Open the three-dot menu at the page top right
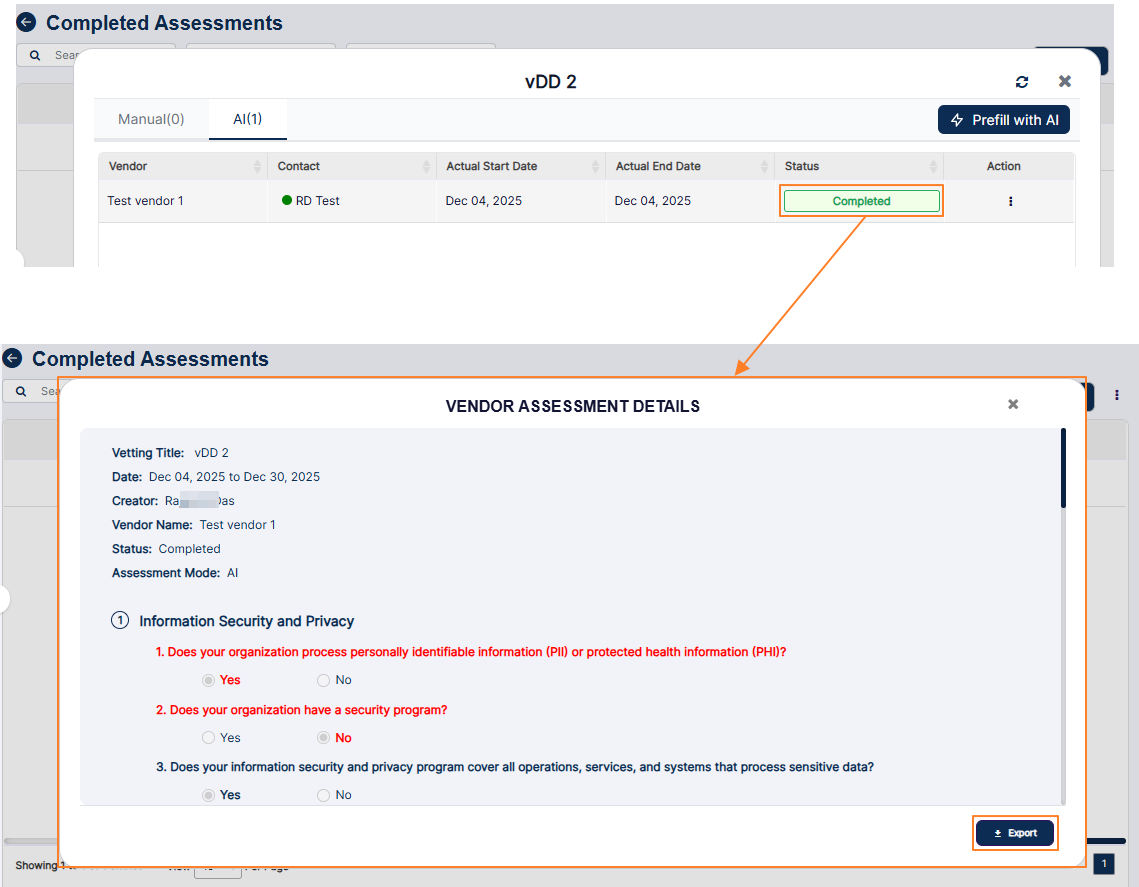Viewport: 1139px width, 887px height. (x=1117, y=396)
